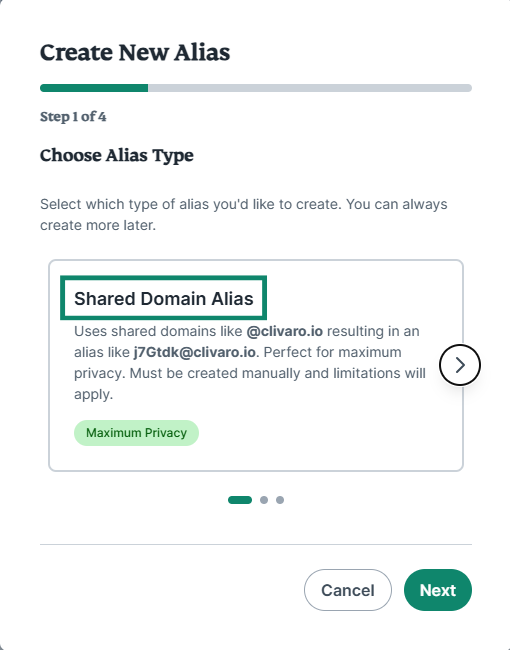The image size is (510, 650).
Task: Click the Maximum Privacy badge
Action: point(136,433)
